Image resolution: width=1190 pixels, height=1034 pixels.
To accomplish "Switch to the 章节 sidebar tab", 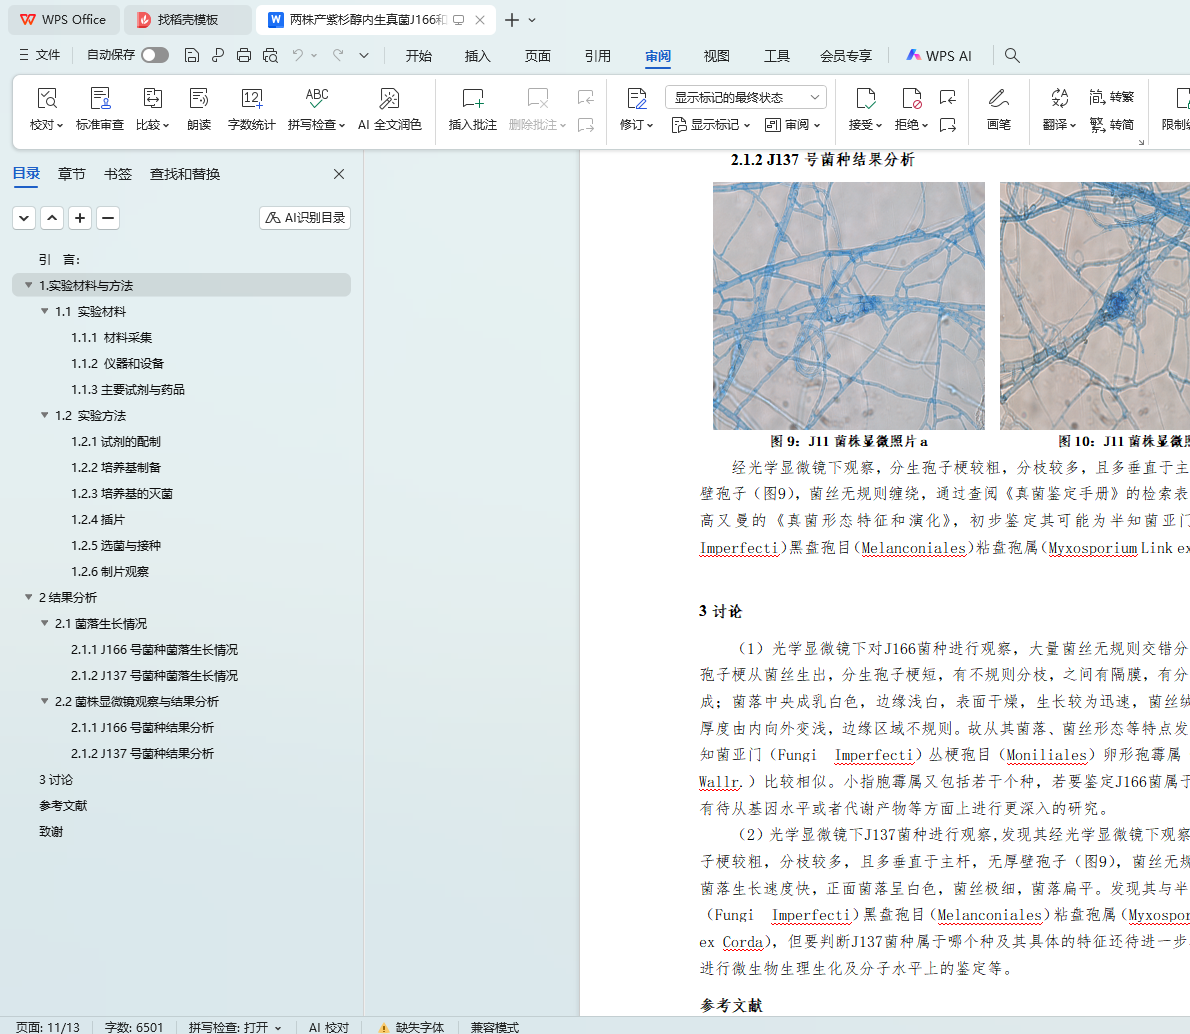I will (72, 174).
